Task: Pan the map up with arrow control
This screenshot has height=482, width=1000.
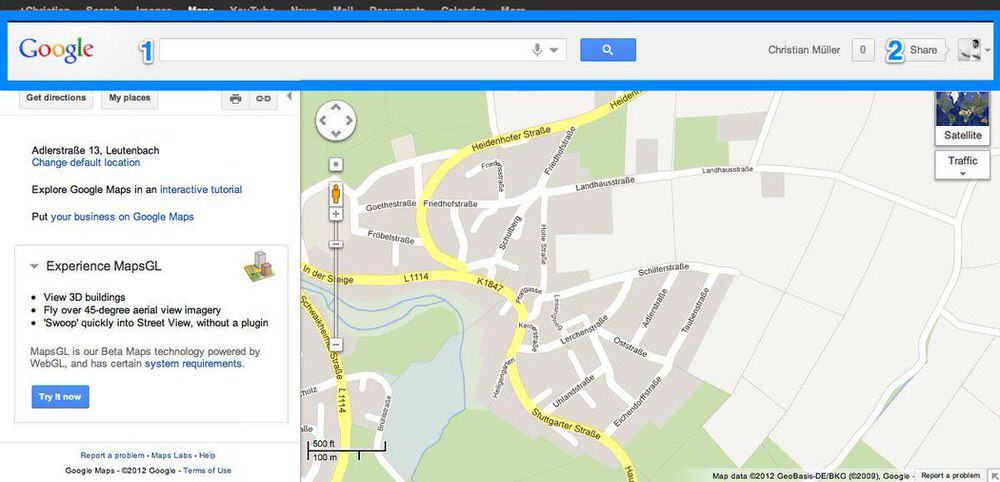Action: click(x=336, y=107)
